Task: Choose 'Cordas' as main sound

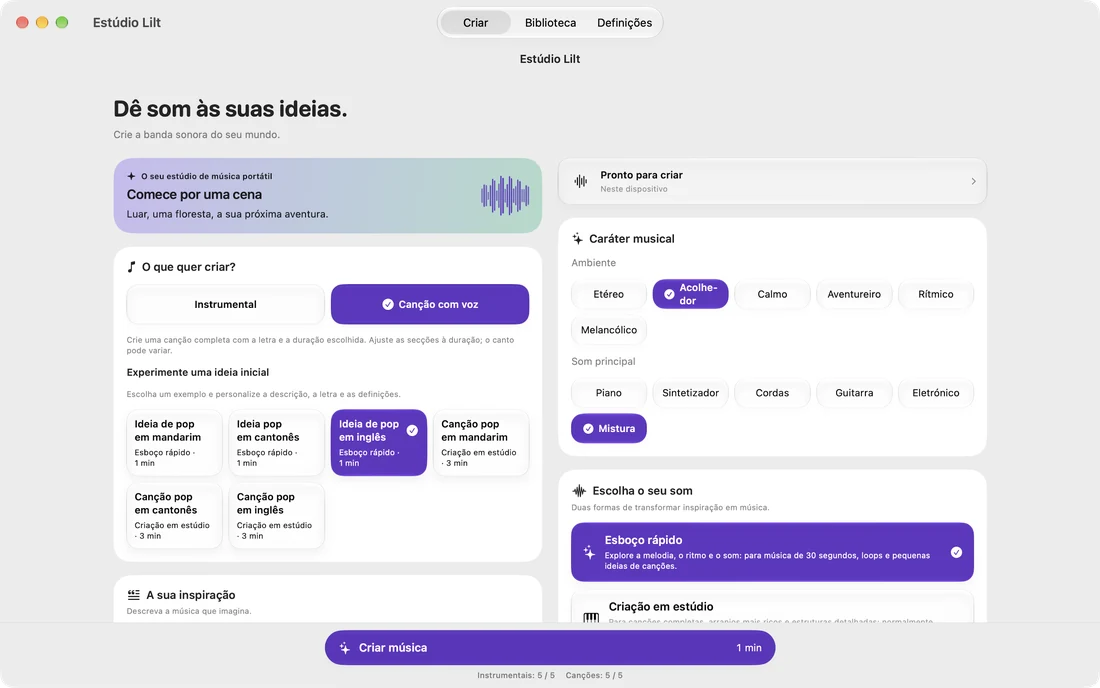Action: coord(772,393)
